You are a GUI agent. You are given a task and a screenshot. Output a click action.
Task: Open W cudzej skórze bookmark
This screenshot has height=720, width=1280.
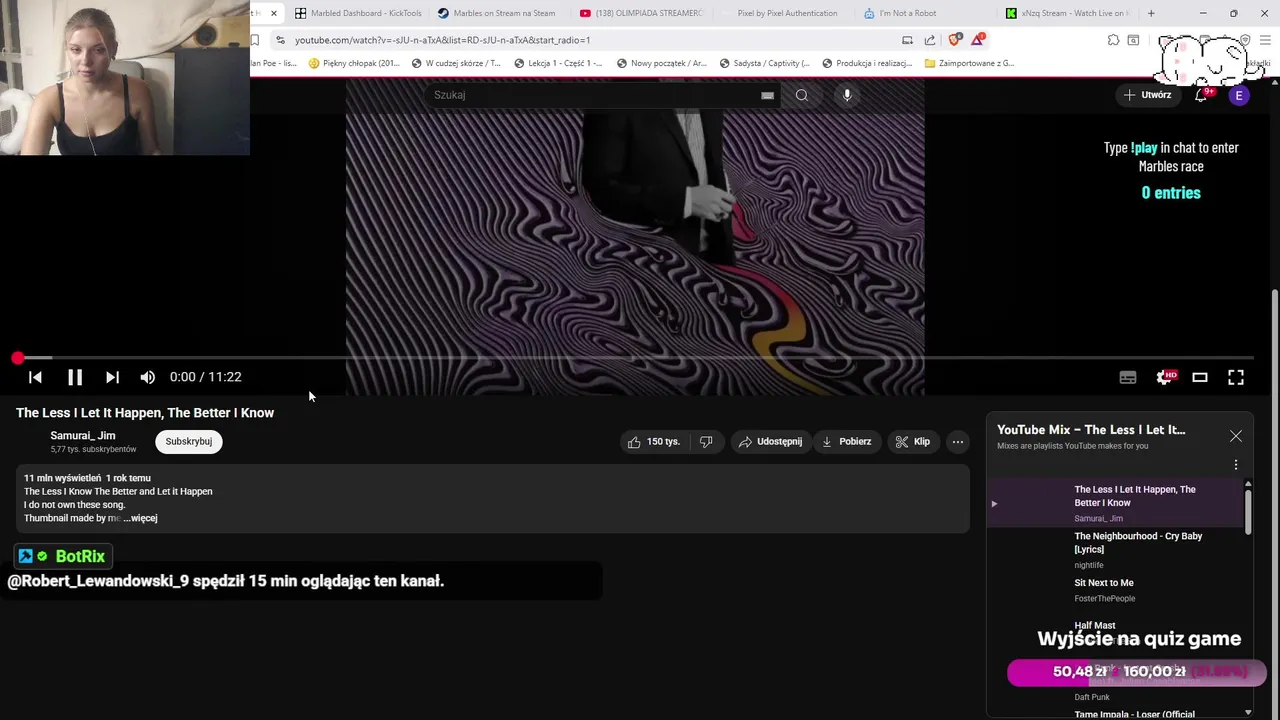point(456,63)
